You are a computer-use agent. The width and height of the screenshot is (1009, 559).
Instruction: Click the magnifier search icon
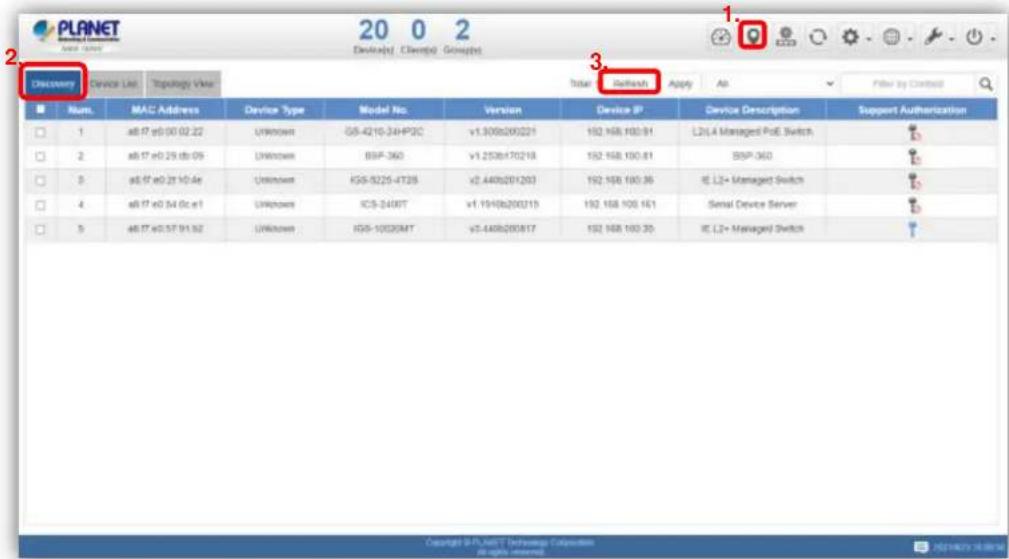click(985, 84)
